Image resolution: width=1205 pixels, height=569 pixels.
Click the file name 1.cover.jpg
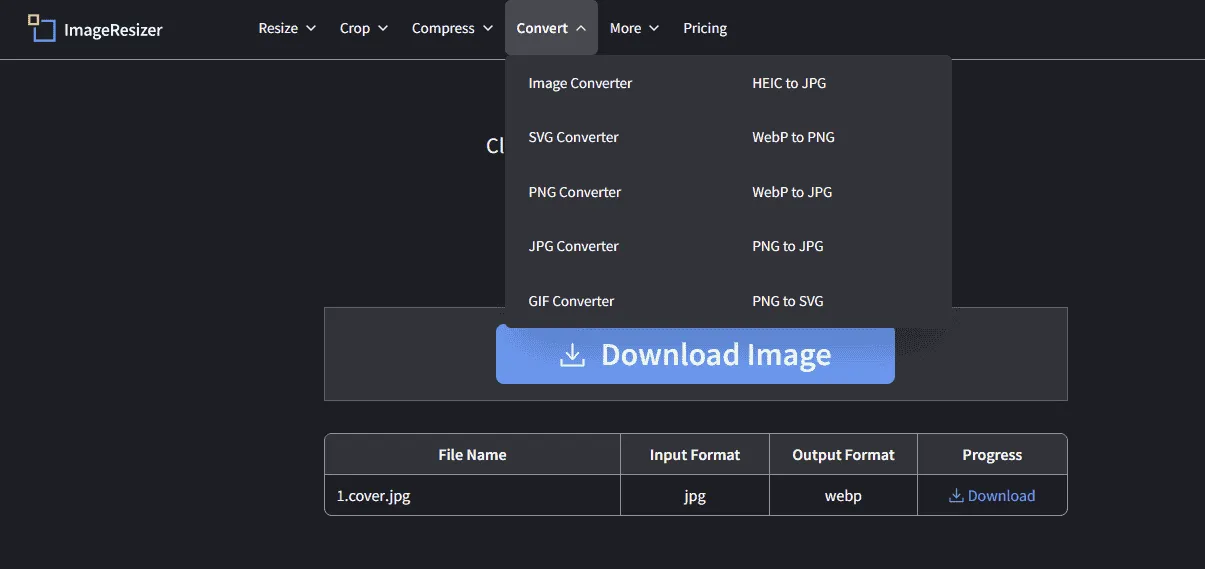(373, 495)
